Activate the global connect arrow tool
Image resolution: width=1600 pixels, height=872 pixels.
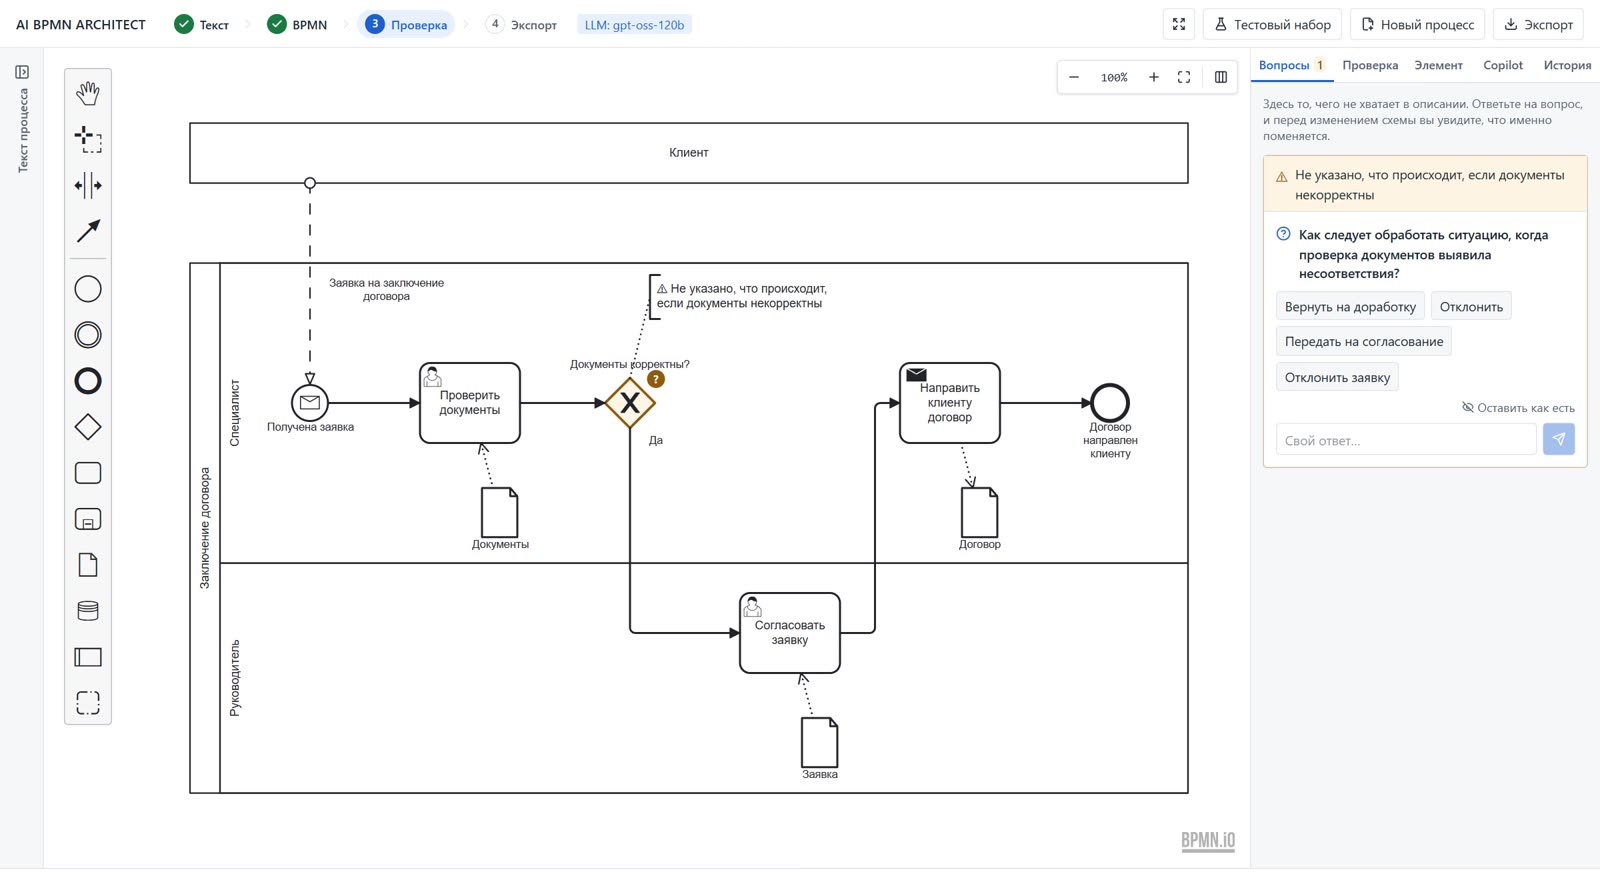pos(88,231)
